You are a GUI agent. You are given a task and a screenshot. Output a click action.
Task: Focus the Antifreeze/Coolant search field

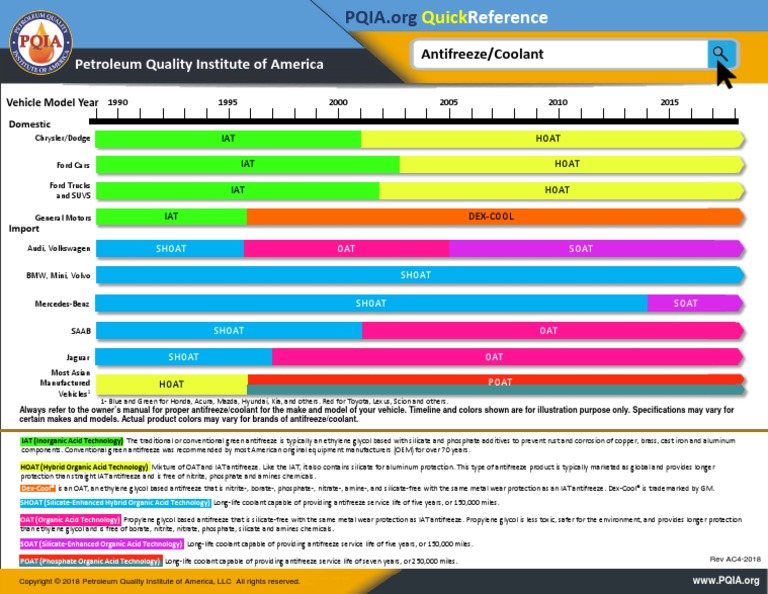click(x=560, y=54)
